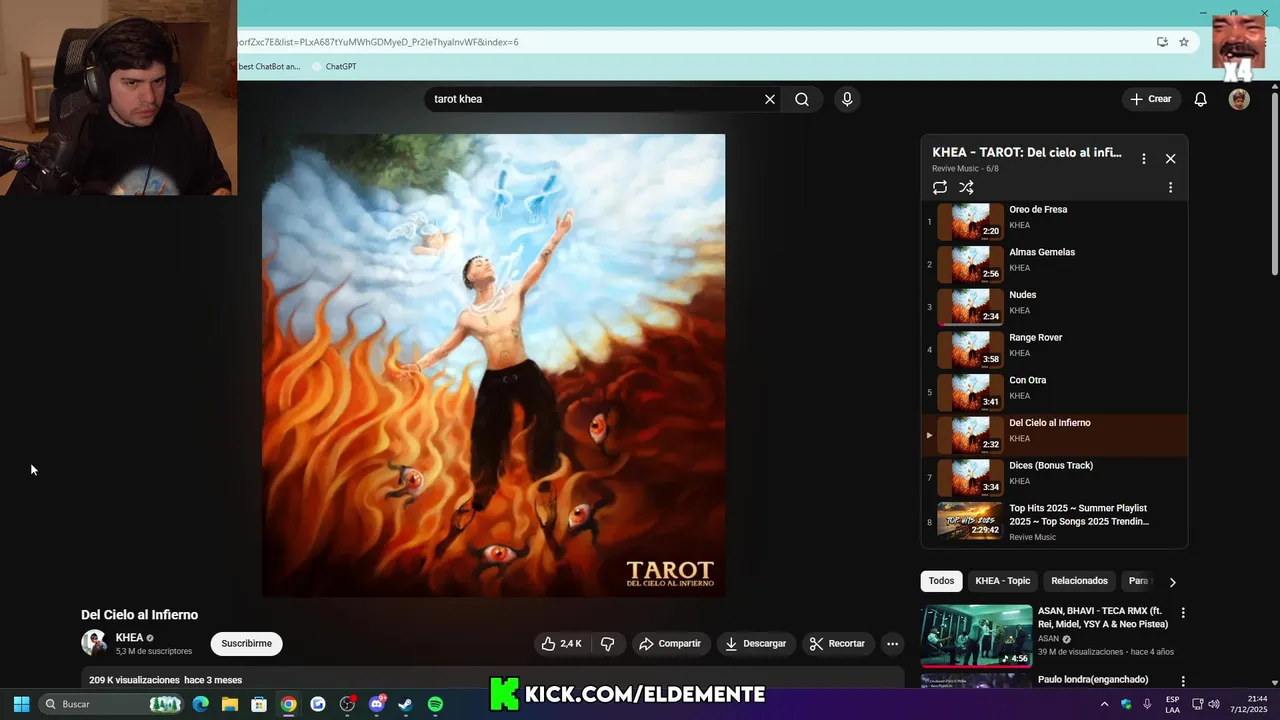The height and width of the screenshot is (720, 1280).
Task: Open playlist more actions below header
Action: (1170, 187)
